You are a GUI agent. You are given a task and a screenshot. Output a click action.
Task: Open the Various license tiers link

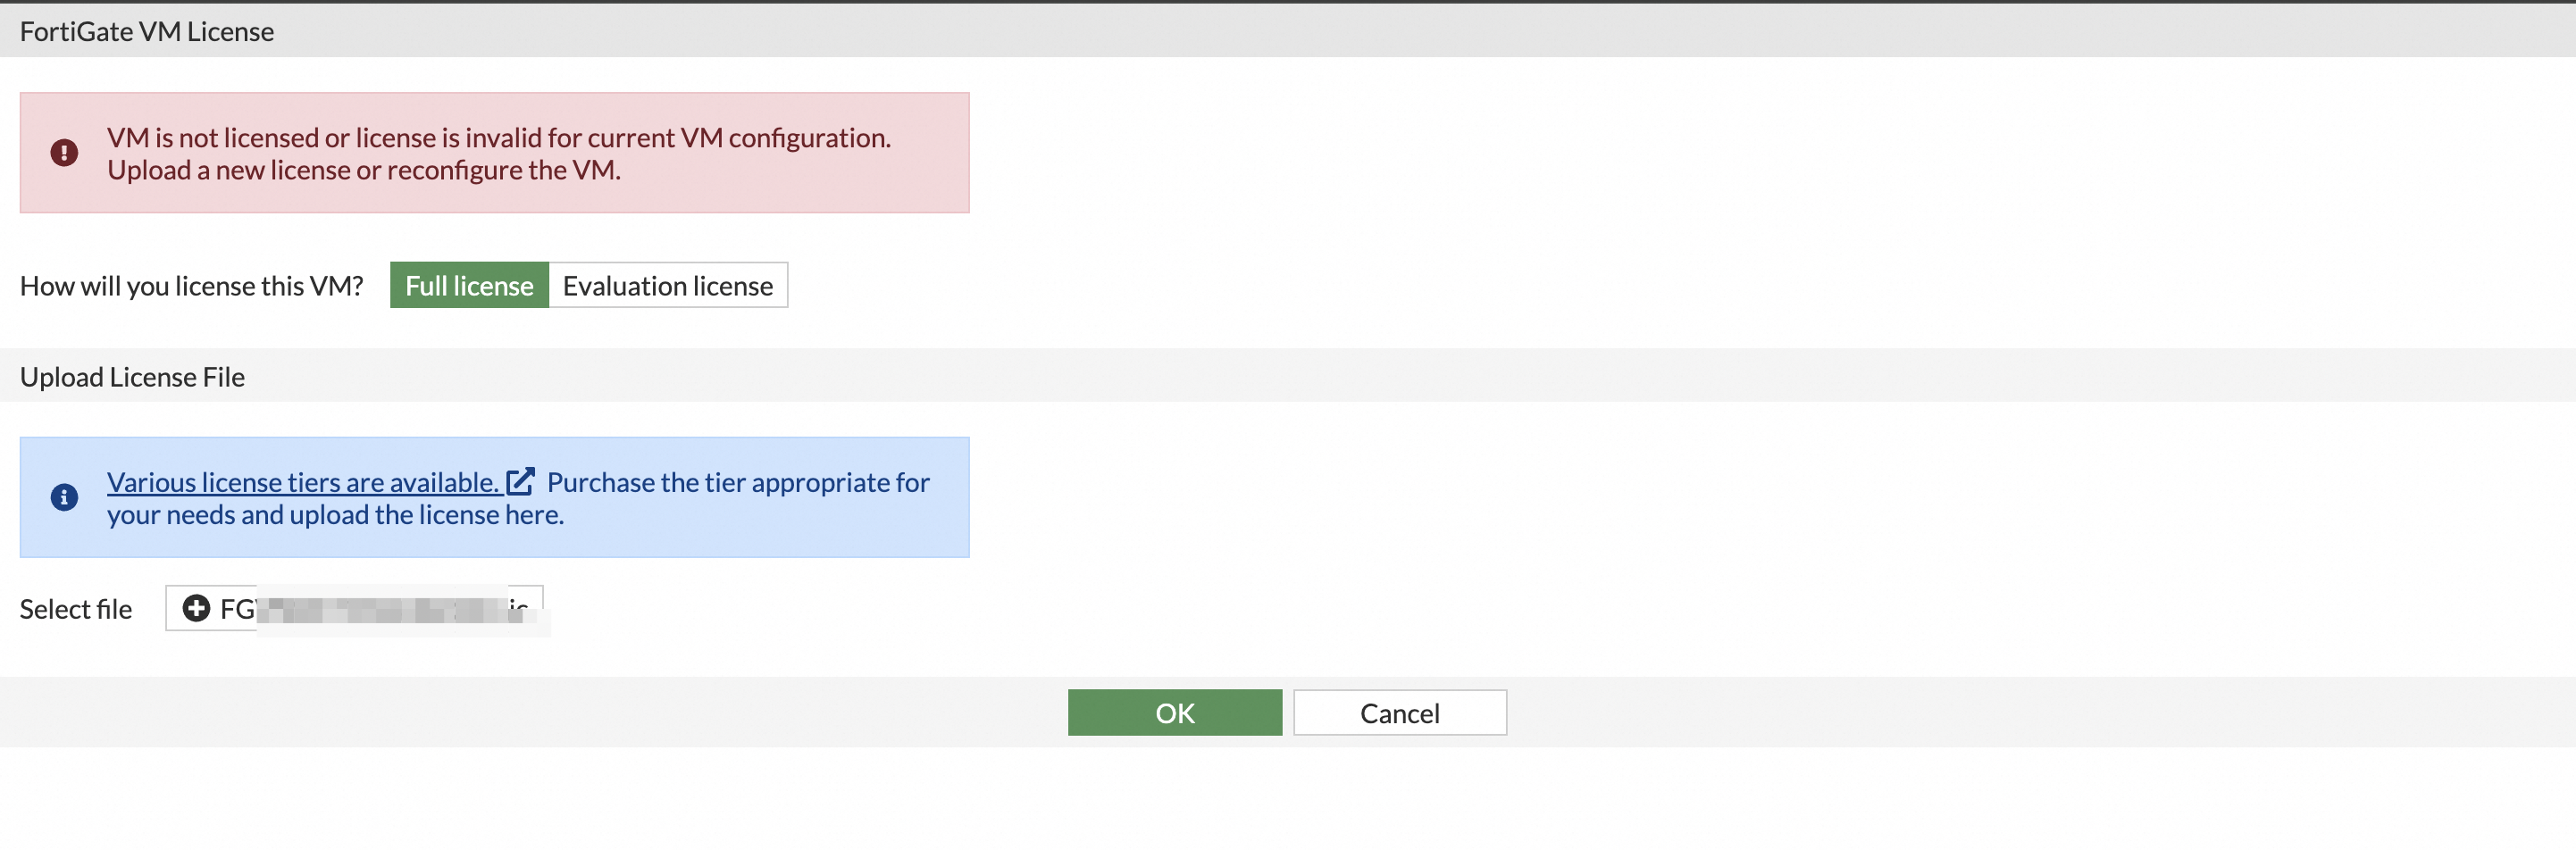(x=302, y=482)
